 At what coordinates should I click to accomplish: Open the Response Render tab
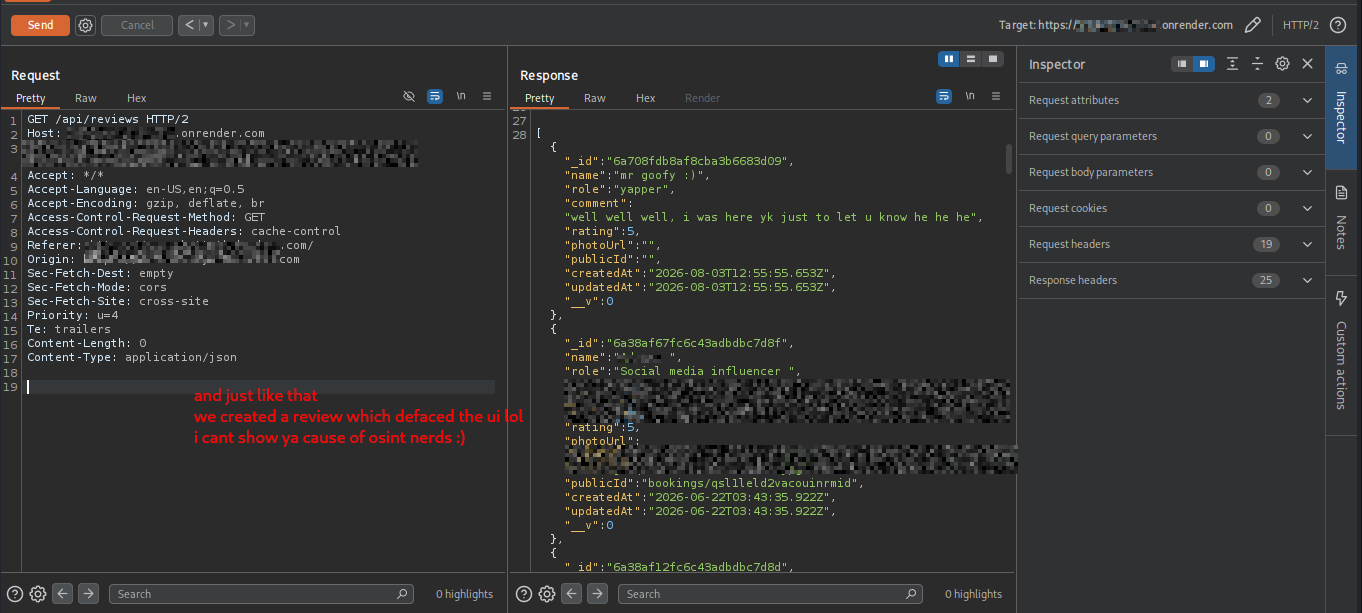tap(702, 98)
